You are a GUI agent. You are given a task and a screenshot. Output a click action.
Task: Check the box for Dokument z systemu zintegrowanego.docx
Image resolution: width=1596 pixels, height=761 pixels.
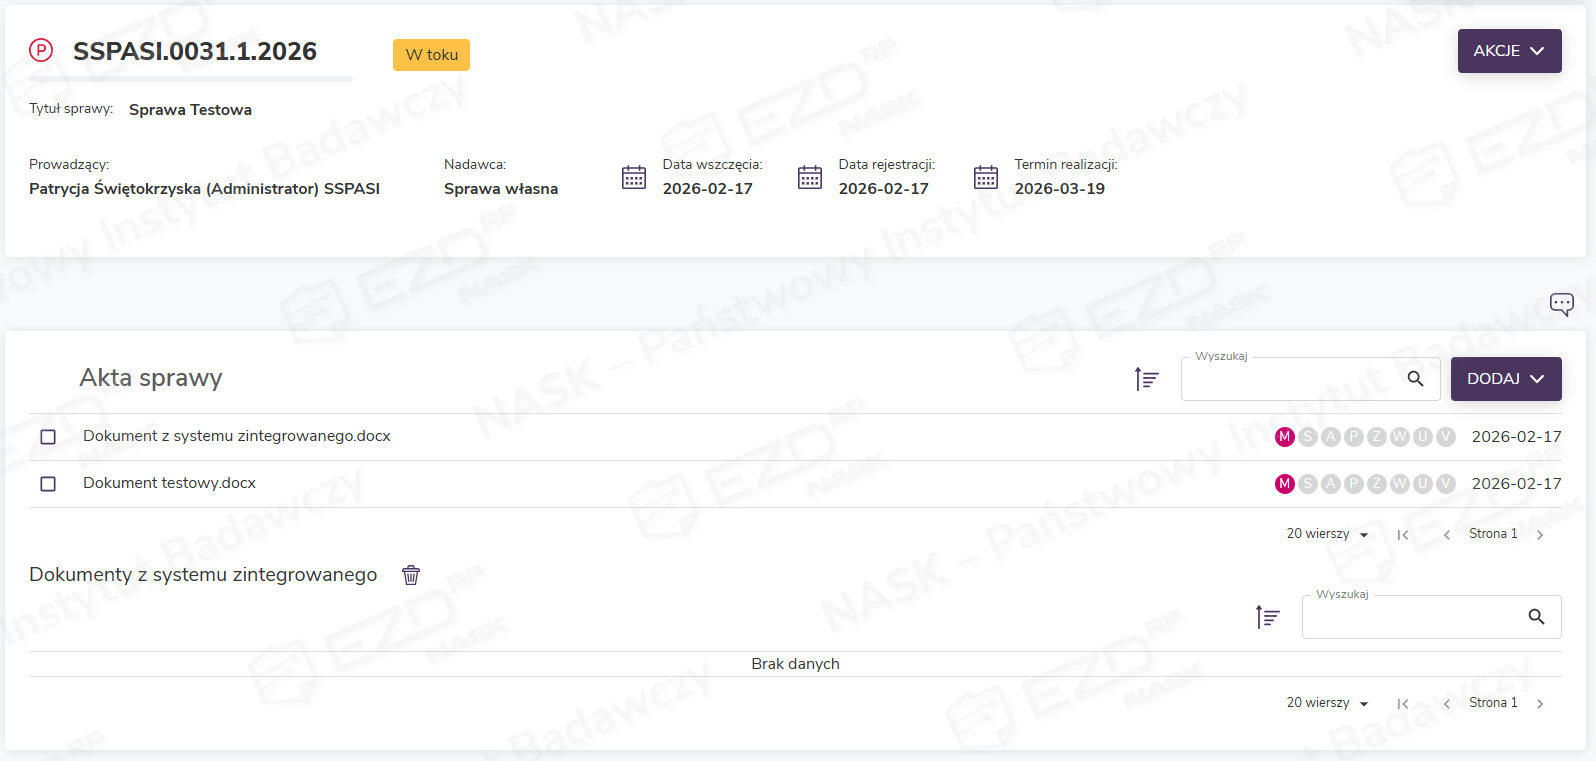(48, 437)
